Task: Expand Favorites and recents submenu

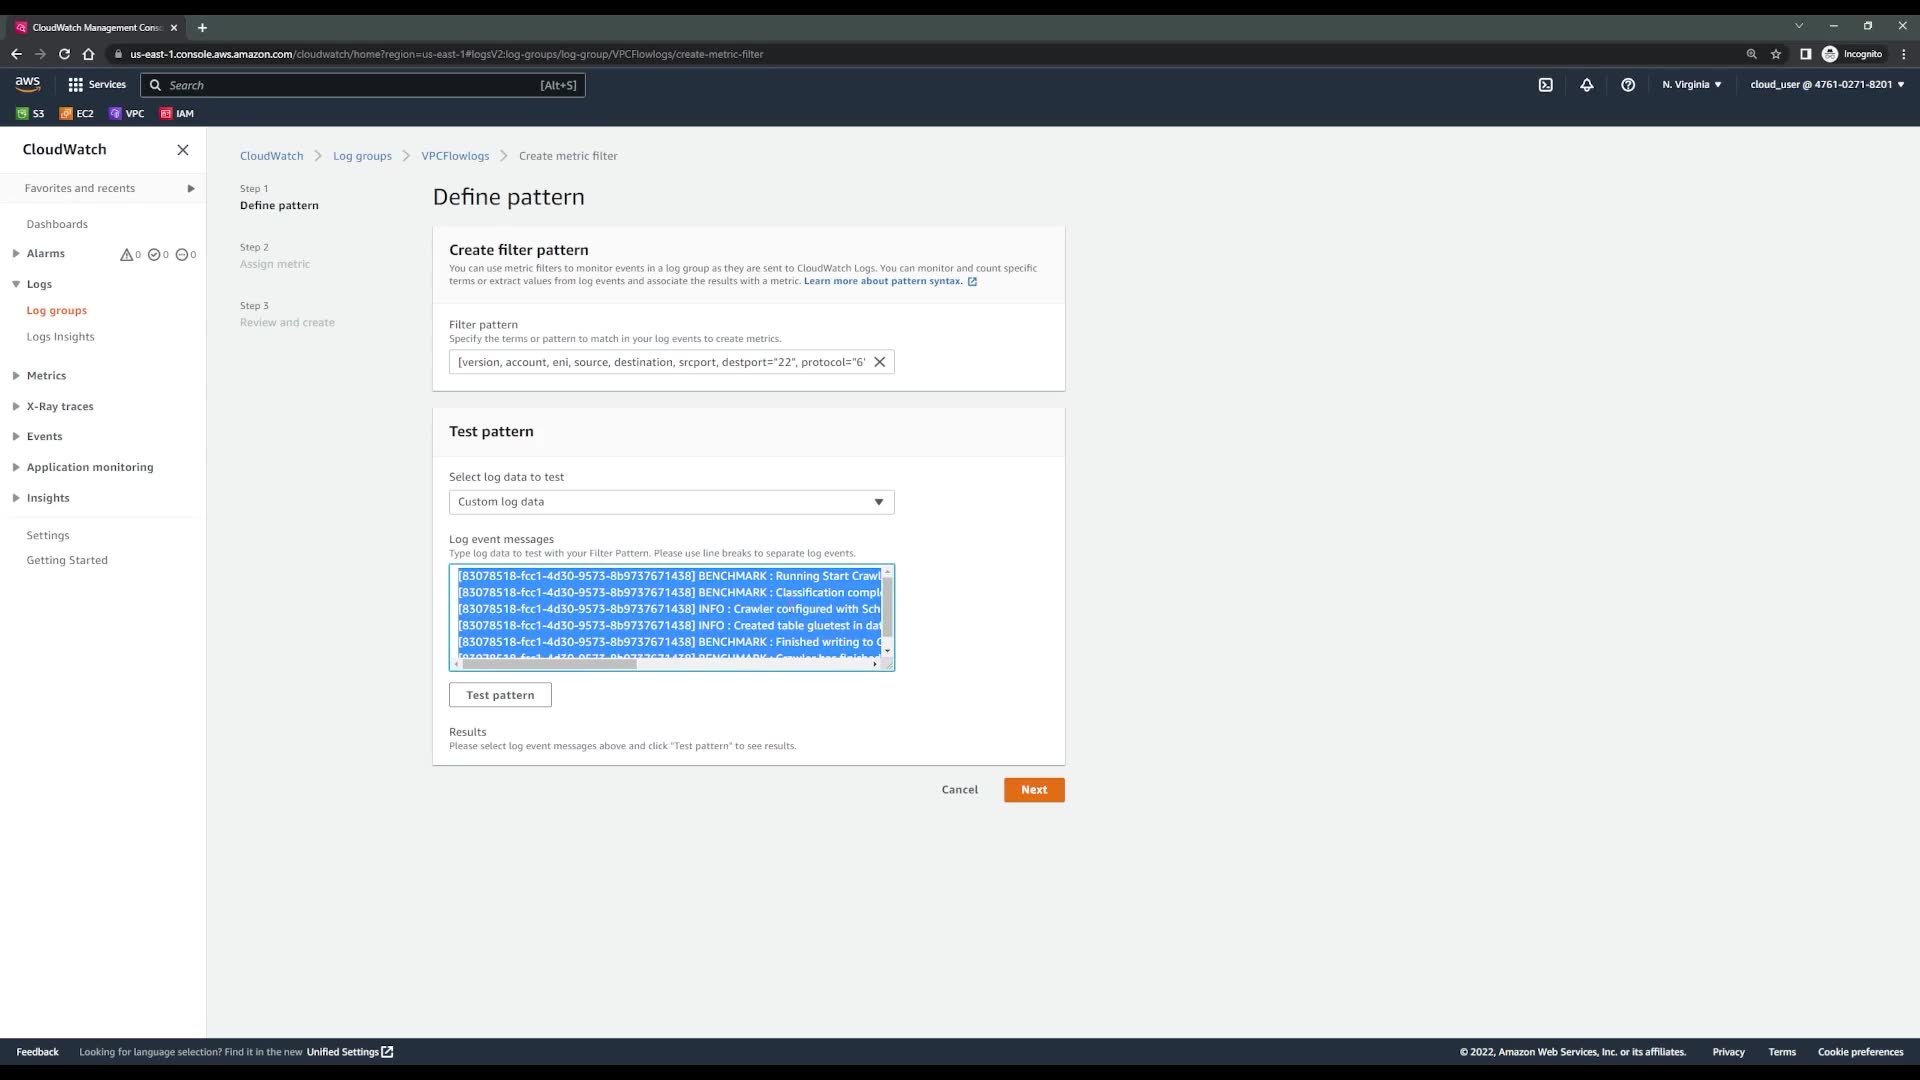Action: (190, 188)
